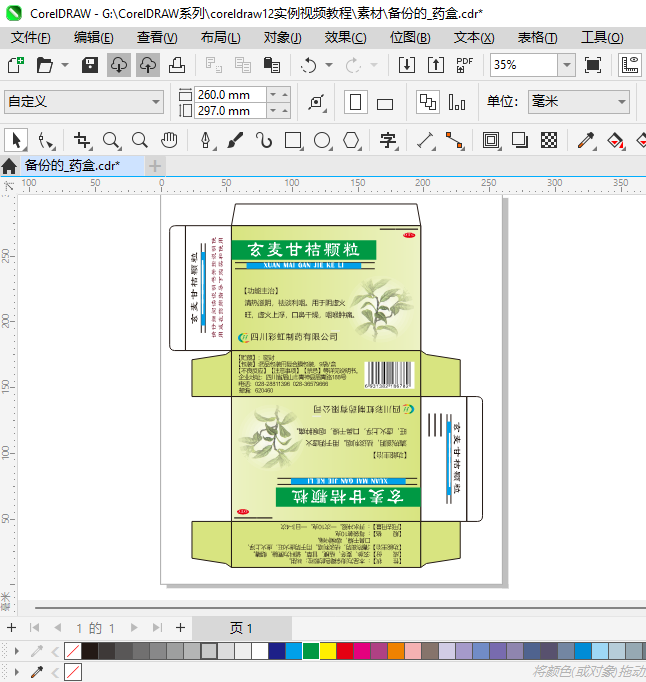Select the Zoom tool
This screenshot has width=646, height=682.
pos(111,140)
